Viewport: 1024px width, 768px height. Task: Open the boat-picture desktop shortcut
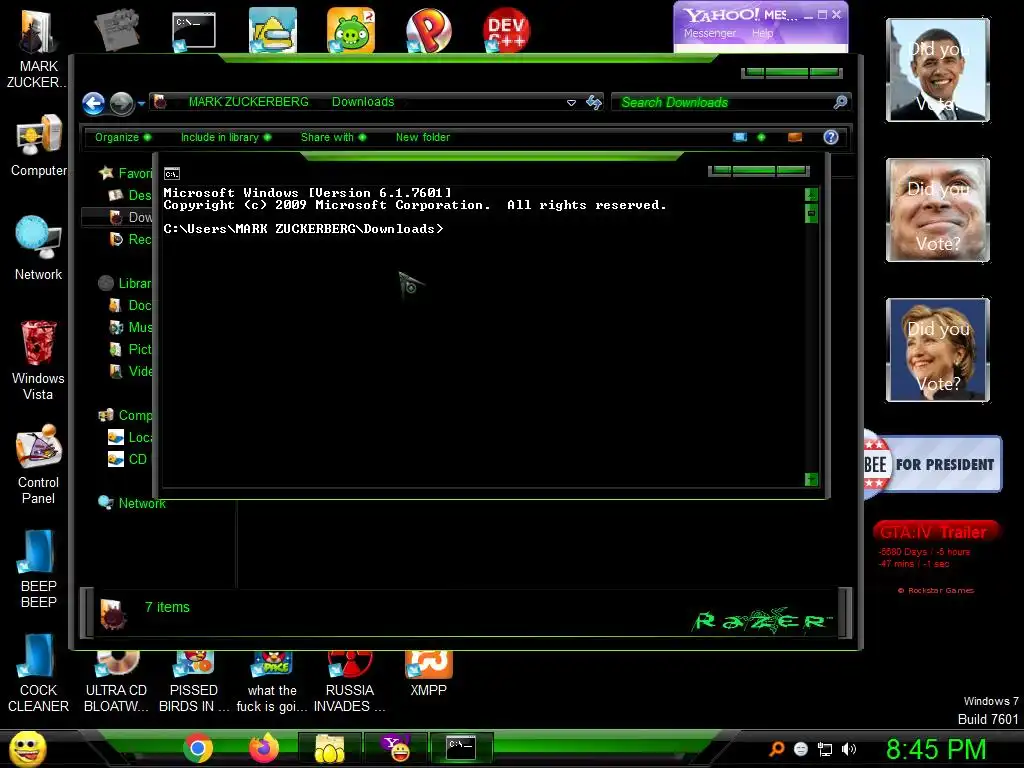272,30
